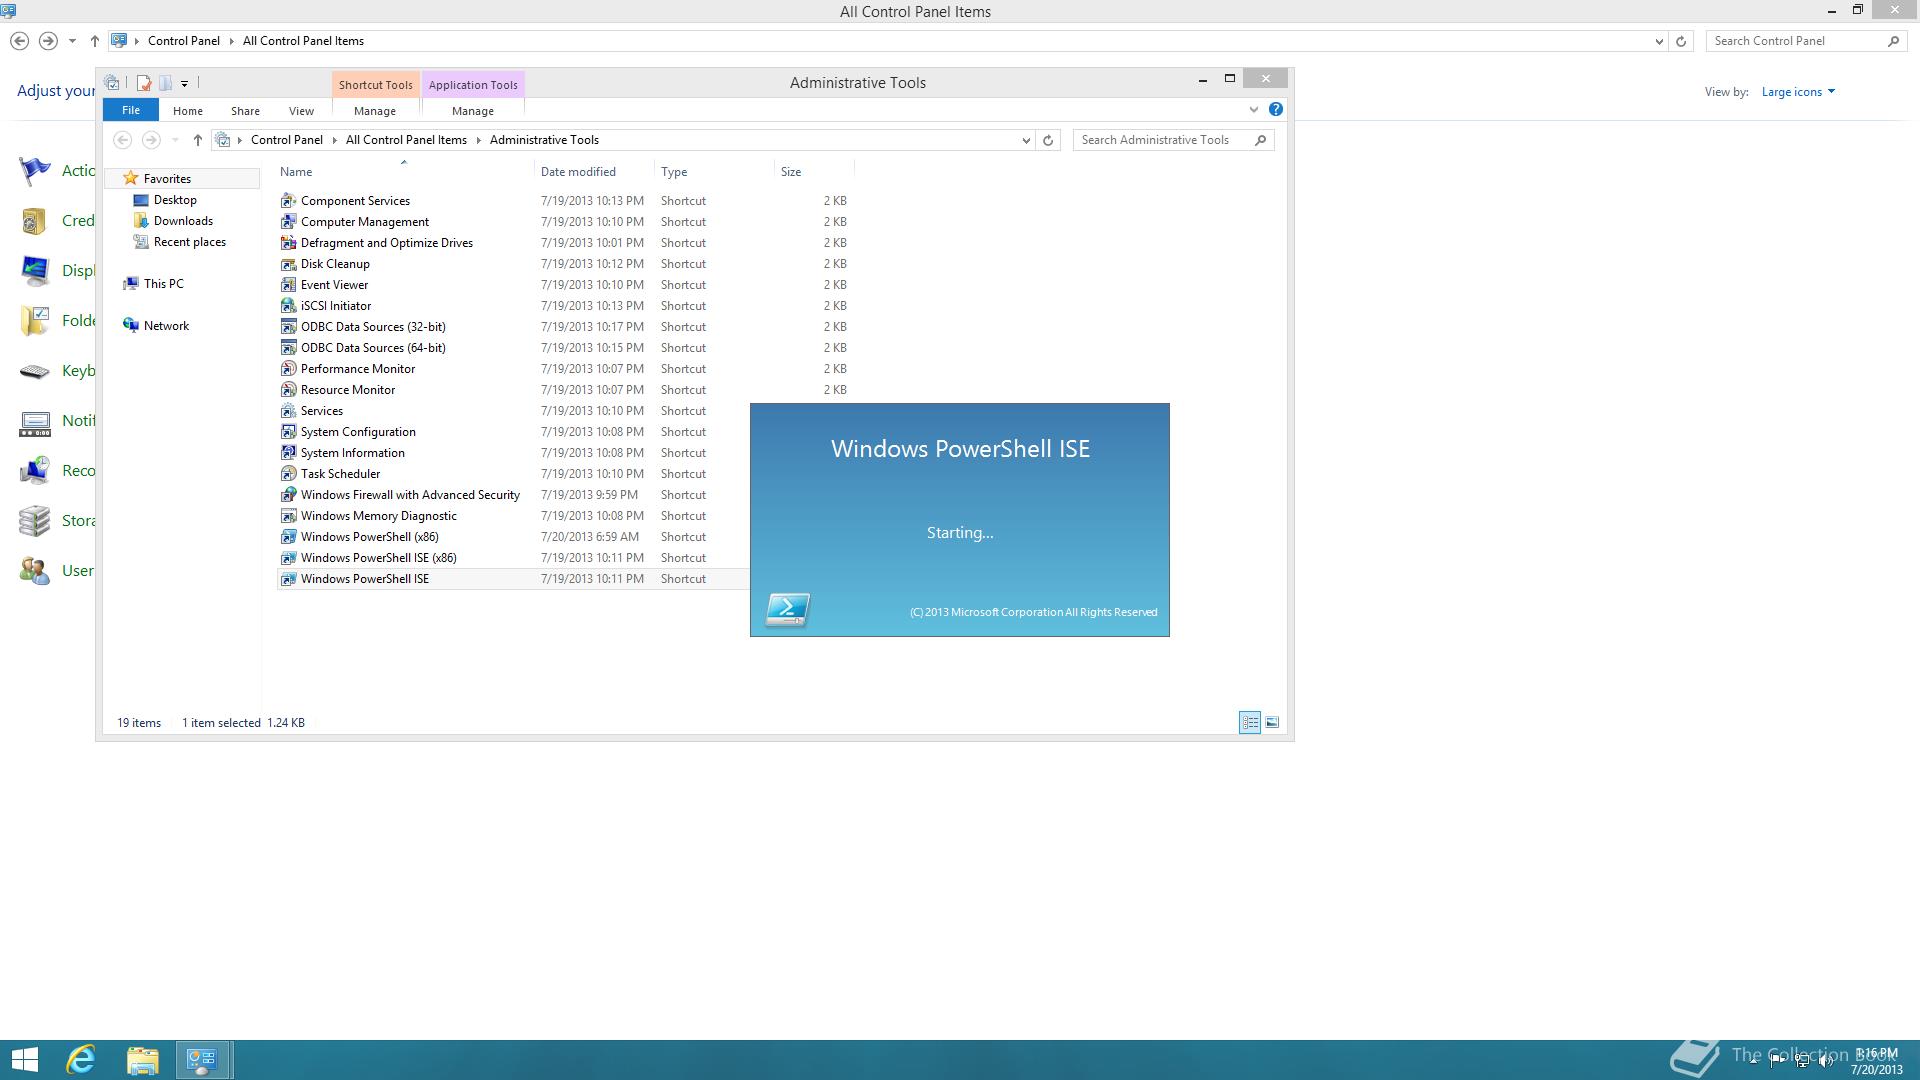Viewport: 1920px width, 1080px height.
Task: Open Manage tab under Application Tools
Action: coord(473,111)
